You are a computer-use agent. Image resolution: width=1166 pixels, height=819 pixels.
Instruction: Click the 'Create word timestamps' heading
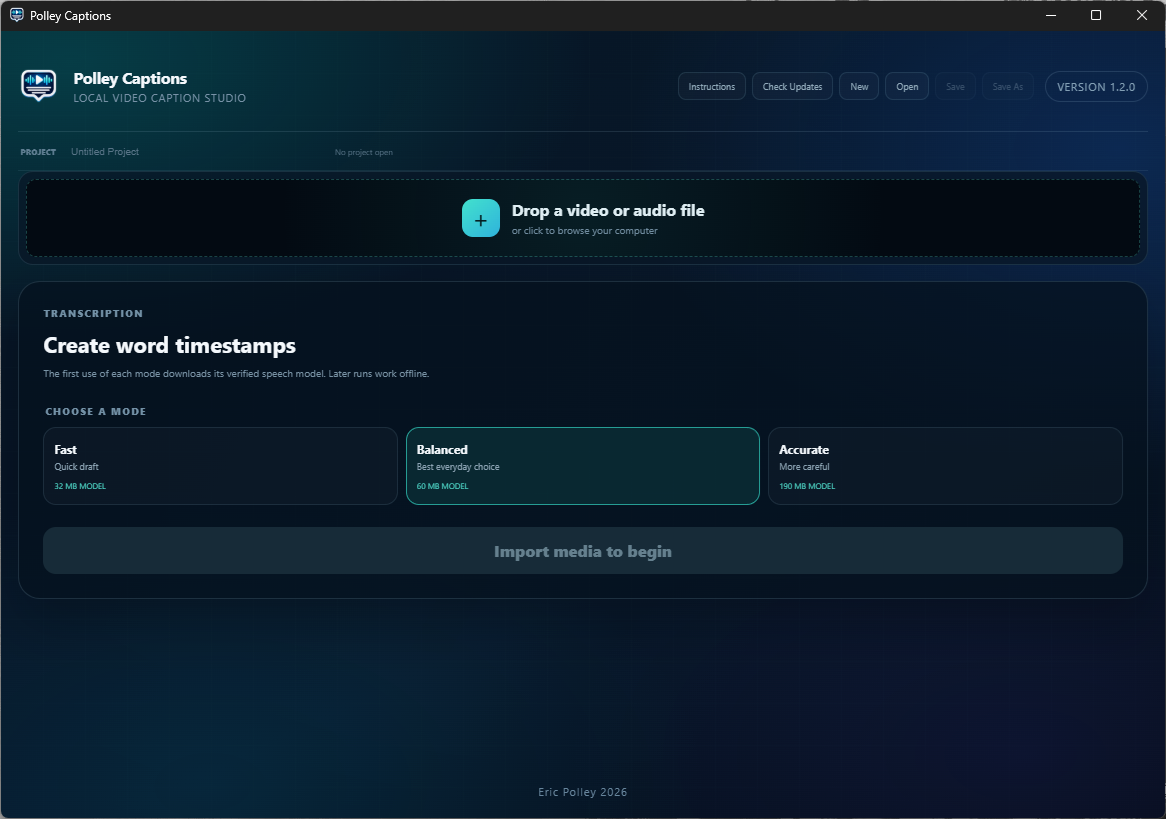[x=170, y=345]
